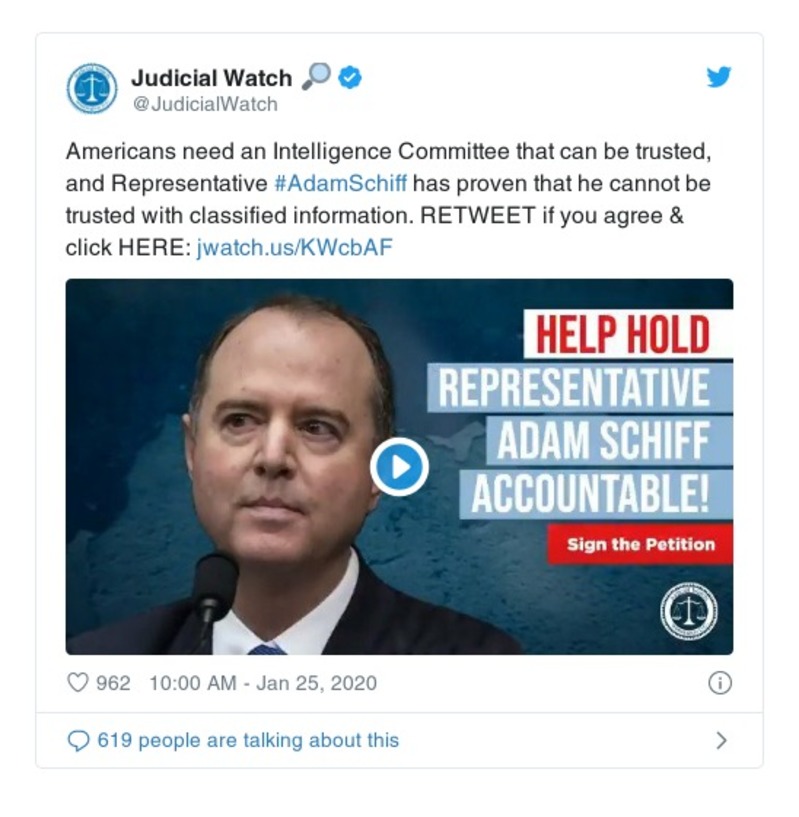This screenshot has height=817, width=799.
Task: Open the #AdamSchiff hashtag
Action: pos(340,183)
